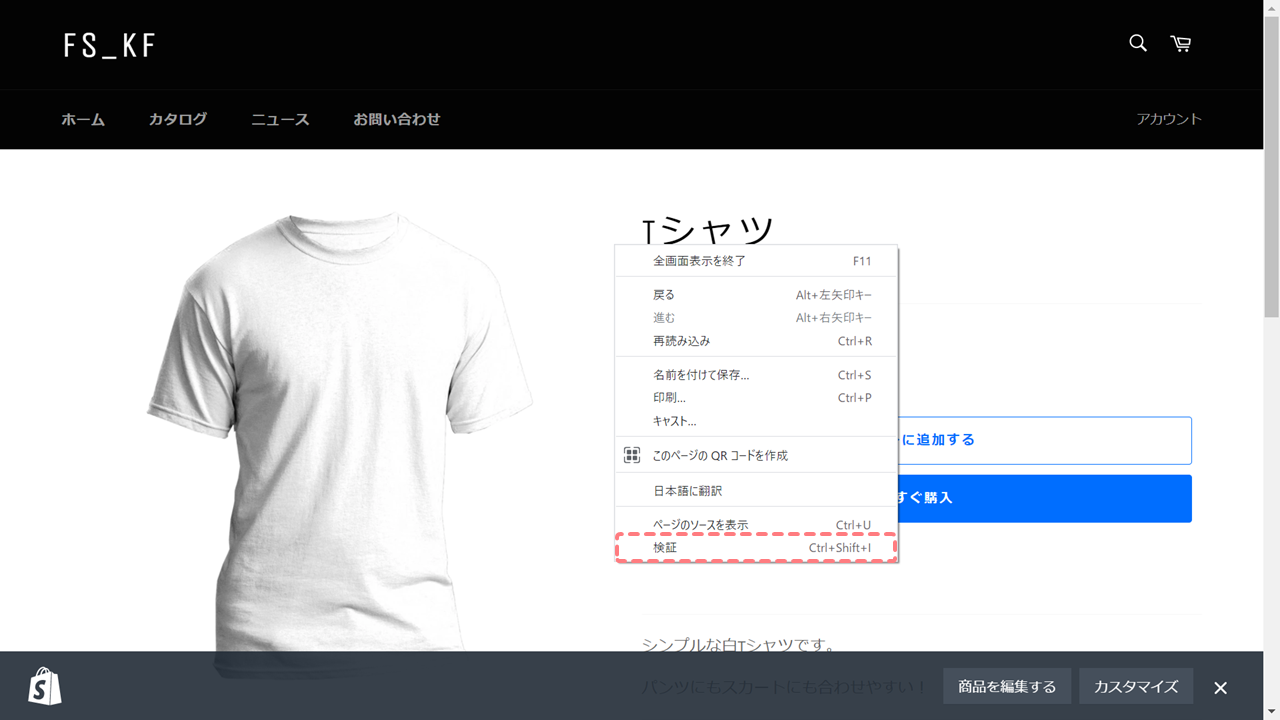Click the Tシャツ product title
Screen dimensions: 1280x720
point(708,230)
